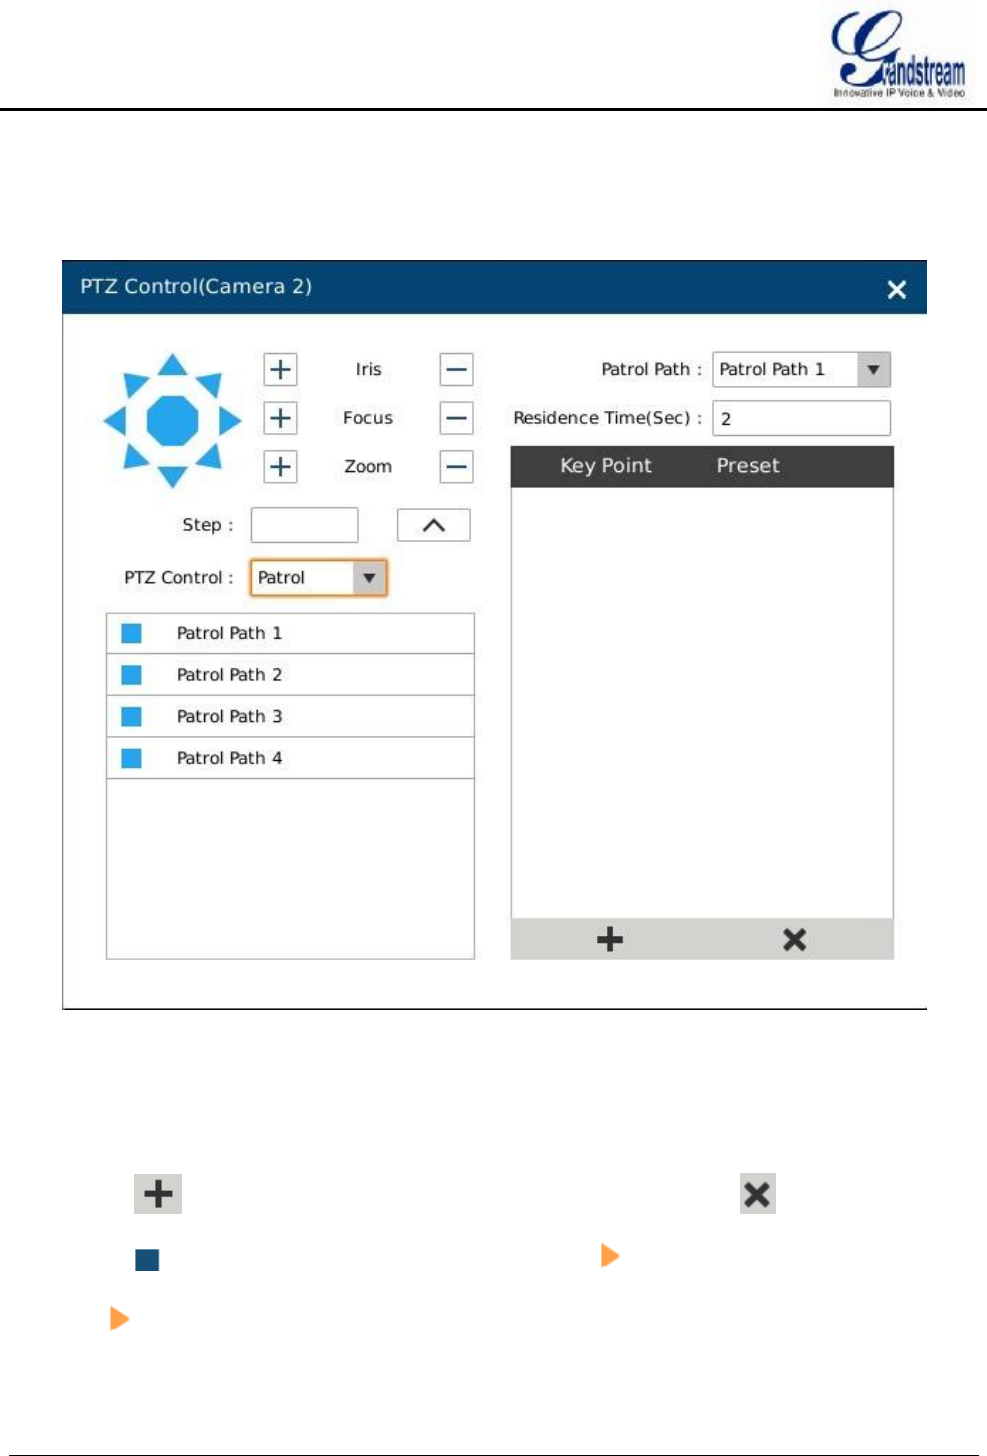Toggle blue square for Patrol Path 2
Image resolution: width=987 pixels, height=1456 pixels.
[x=131, y=675]
